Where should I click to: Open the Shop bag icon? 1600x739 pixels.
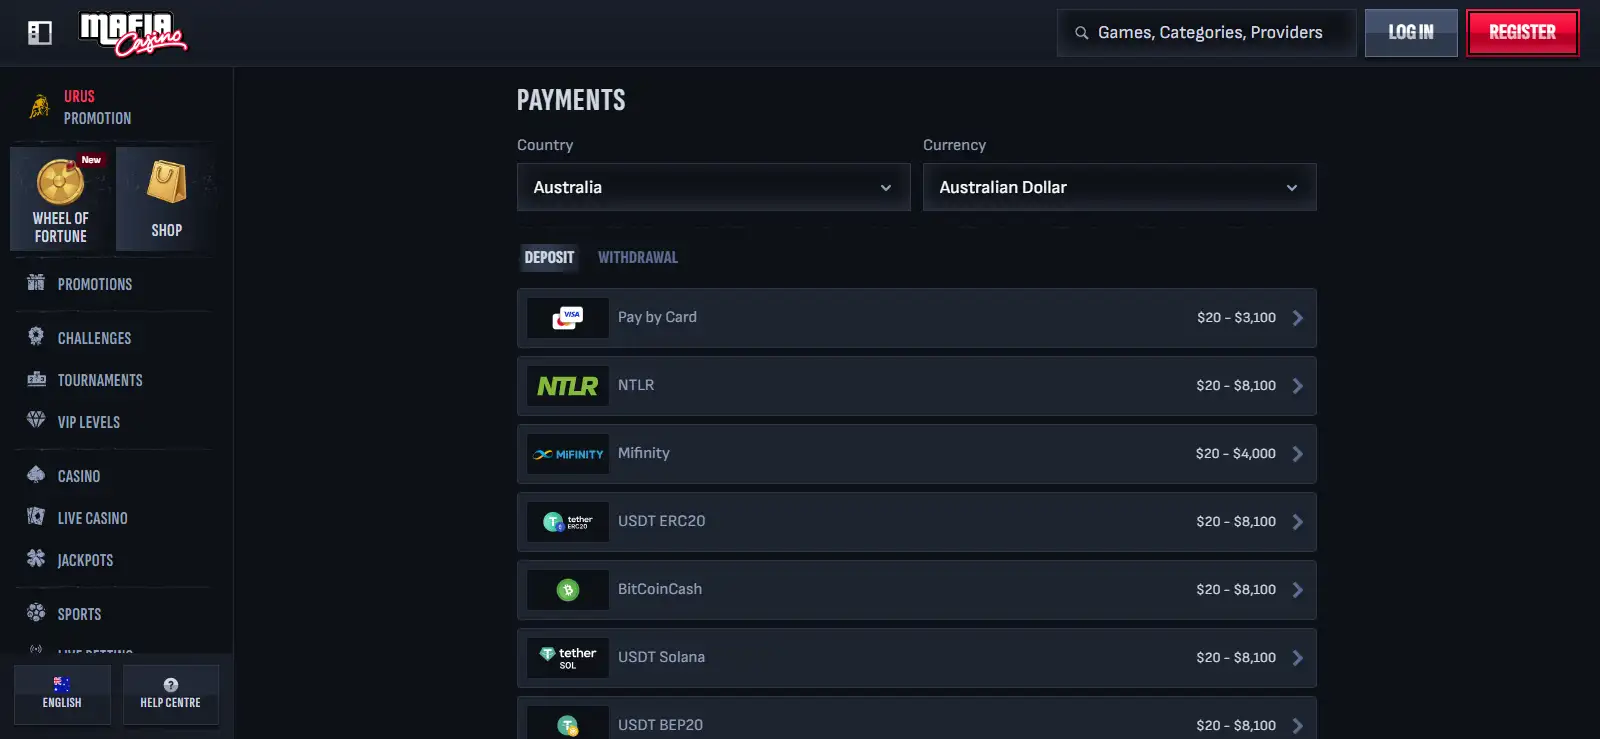(x=167, y=183)
